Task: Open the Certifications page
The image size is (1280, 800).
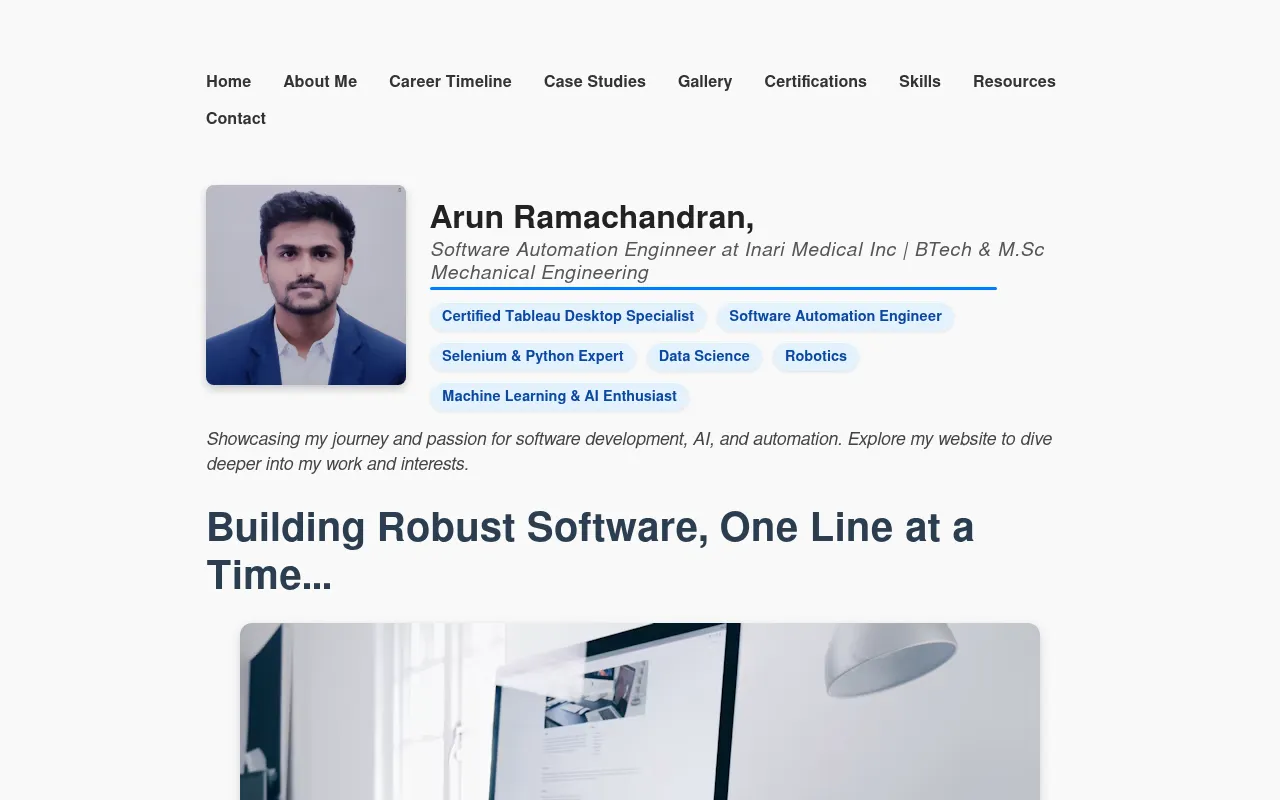Action: tap(815, 82)
